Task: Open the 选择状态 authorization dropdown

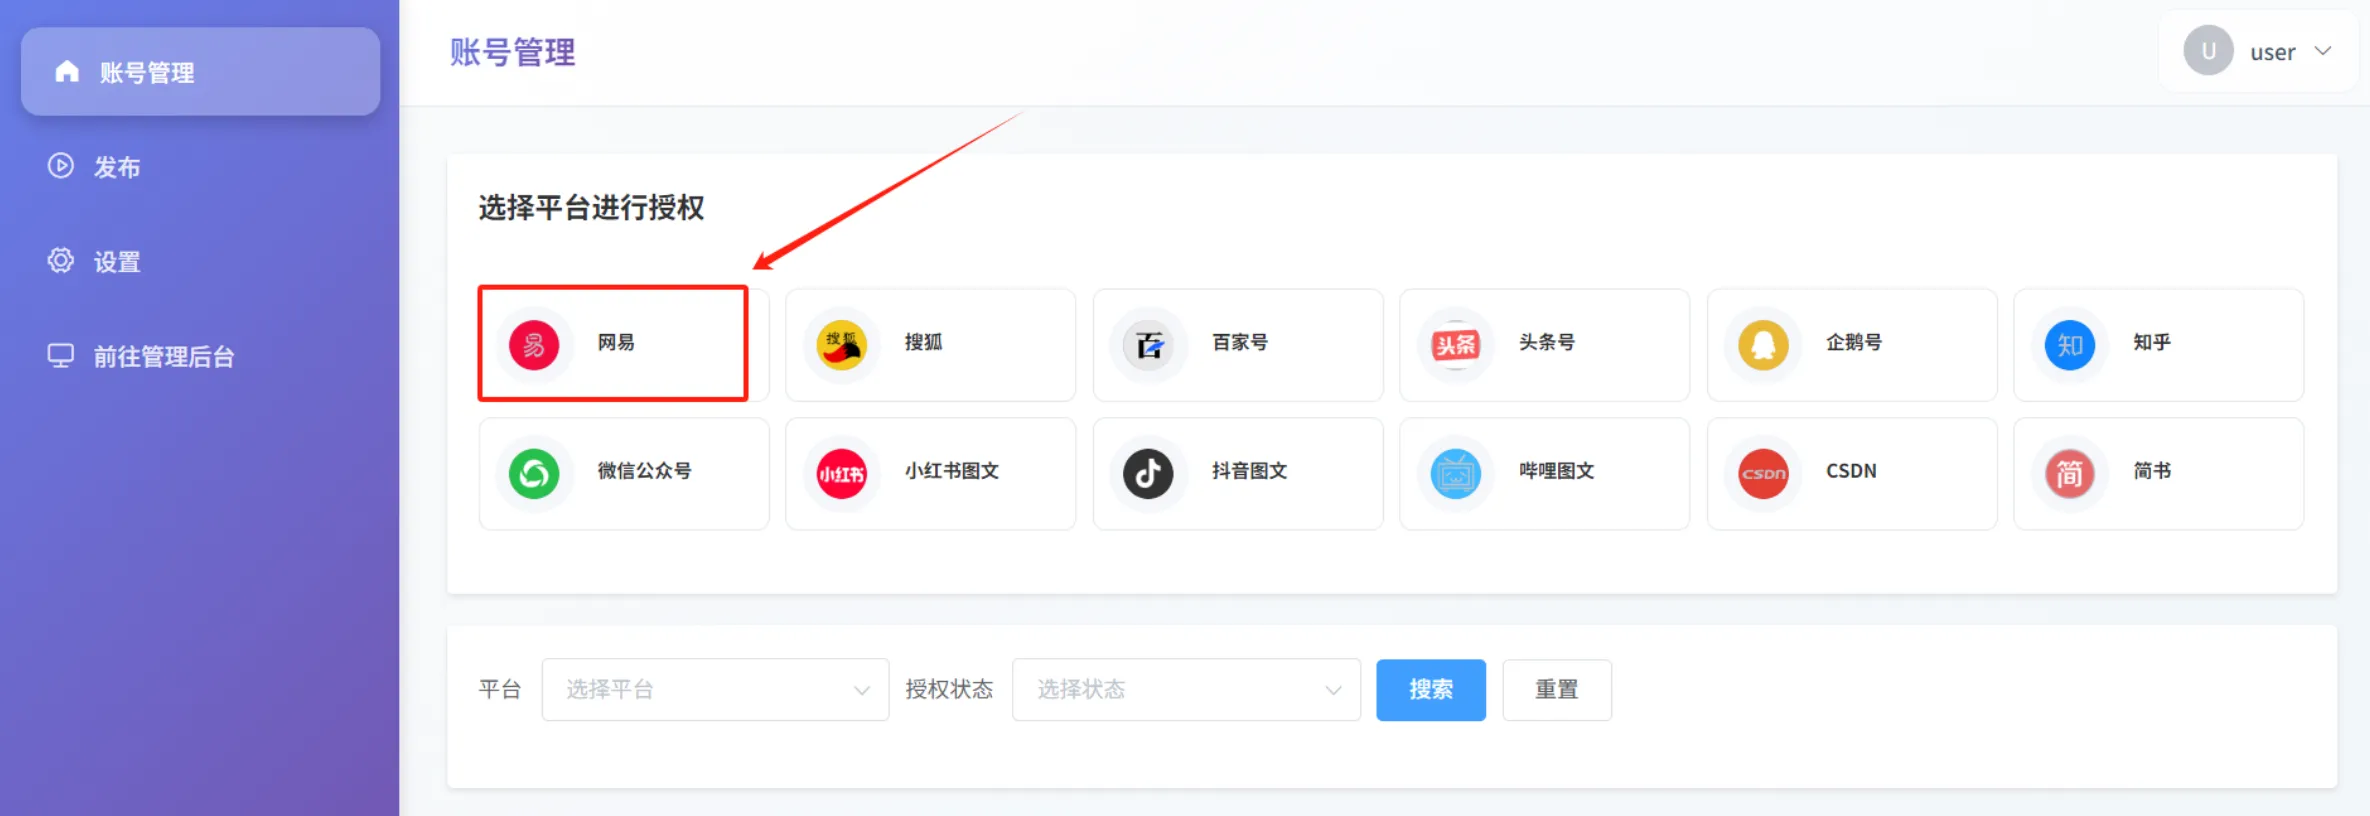Action: pyautogui.click(x=1186, y=689)
